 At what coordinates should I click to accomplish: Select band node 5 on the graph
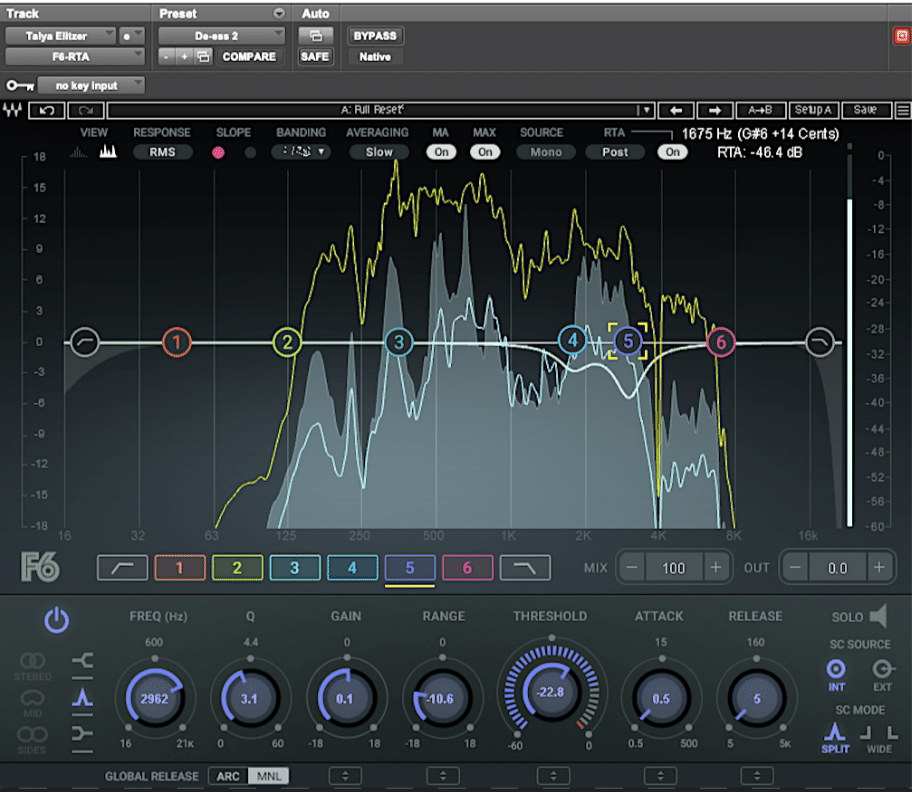(628, 341)
